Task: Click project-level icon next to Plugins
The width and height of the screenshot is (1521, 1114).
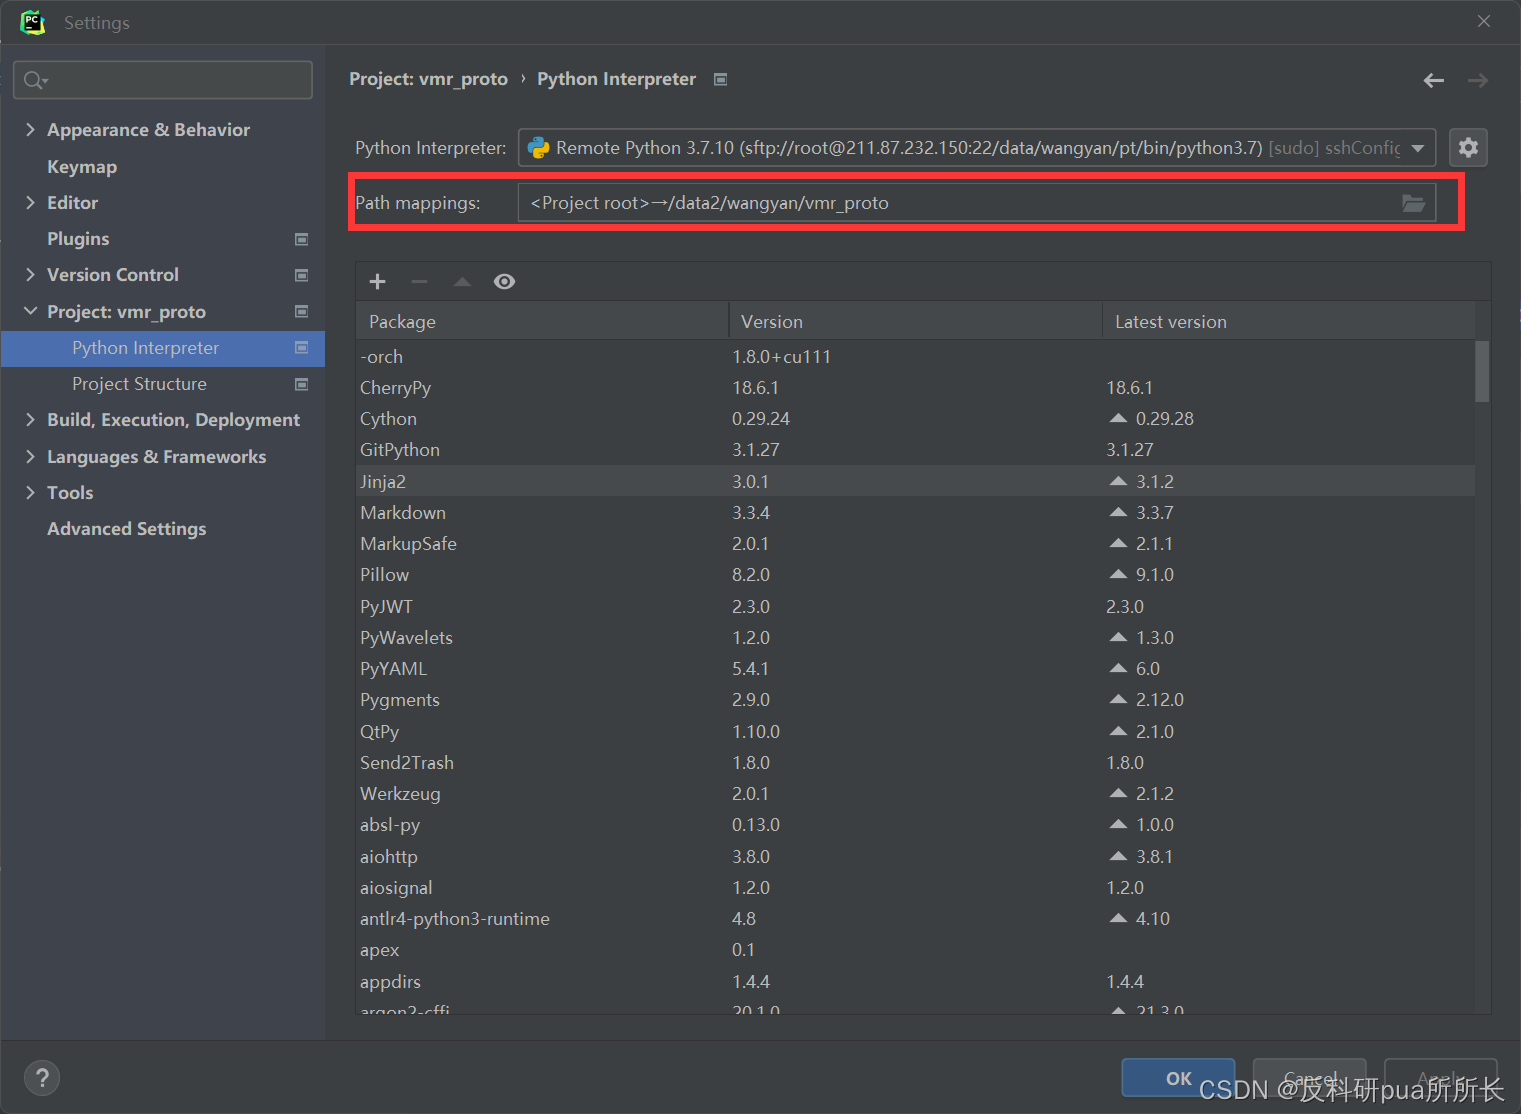Action: pyautogui.click(x=301, y=239)
